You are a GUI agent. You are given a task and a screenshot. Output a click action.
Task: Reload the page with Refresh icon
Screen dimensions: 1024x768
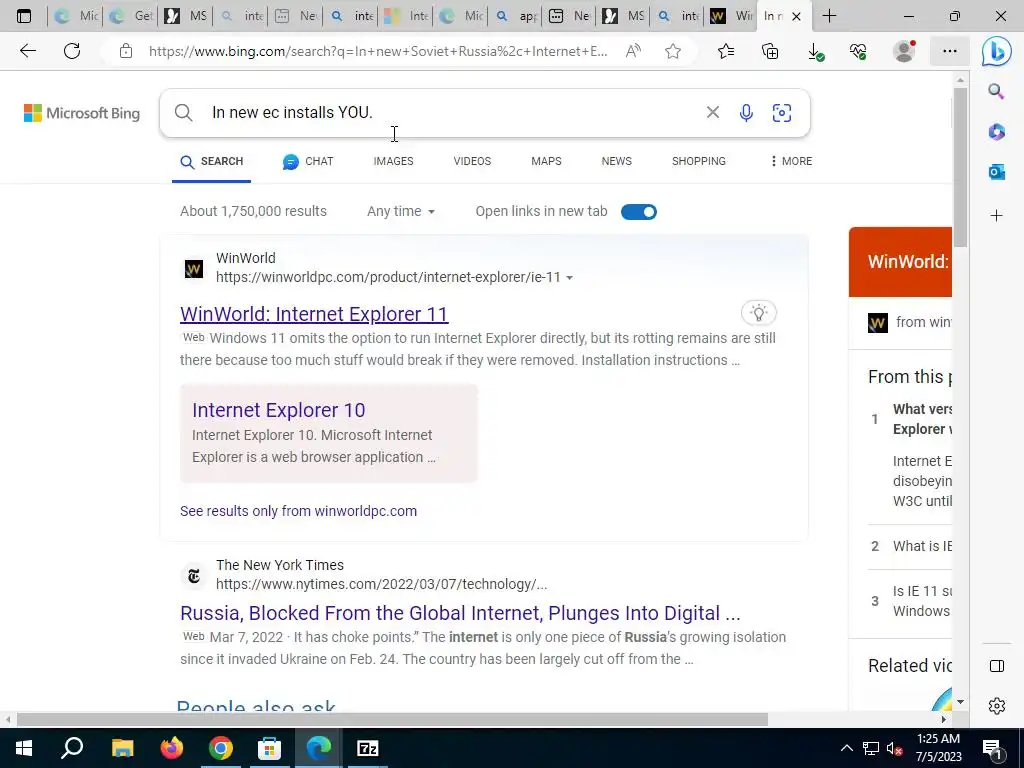72,51
